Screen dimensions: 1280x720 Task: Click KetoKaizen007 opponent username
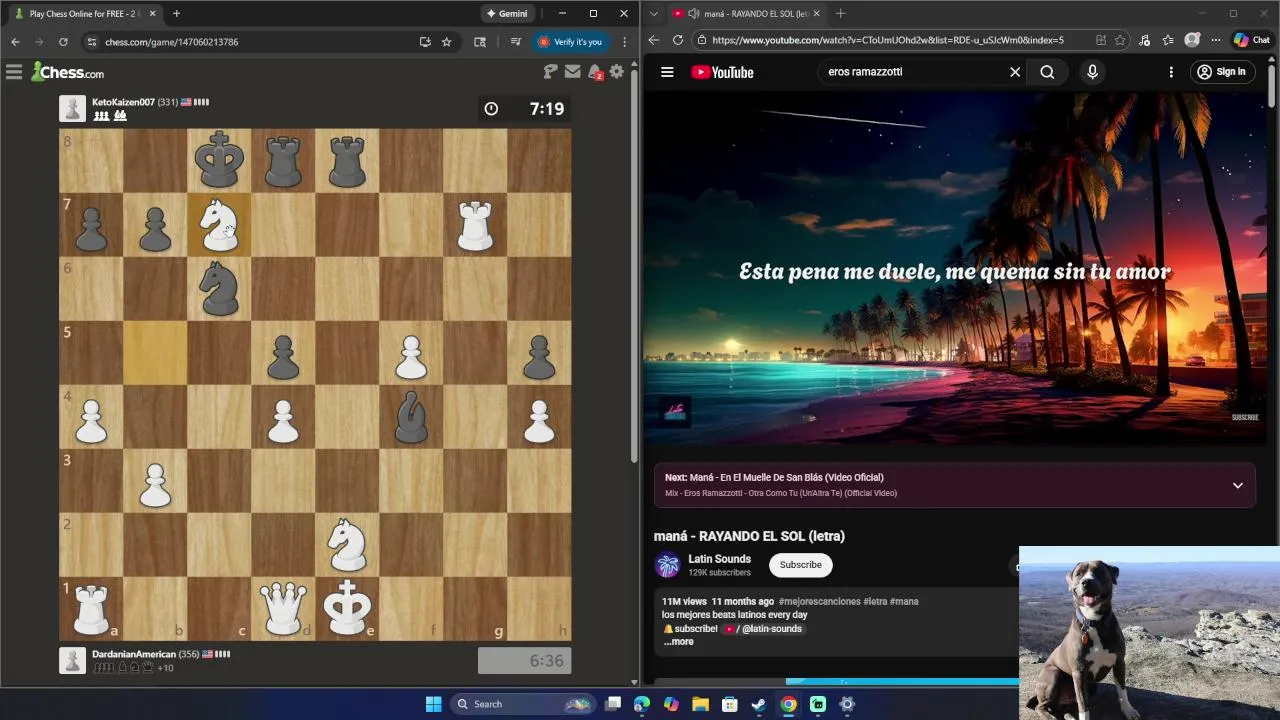click(123, 102)
